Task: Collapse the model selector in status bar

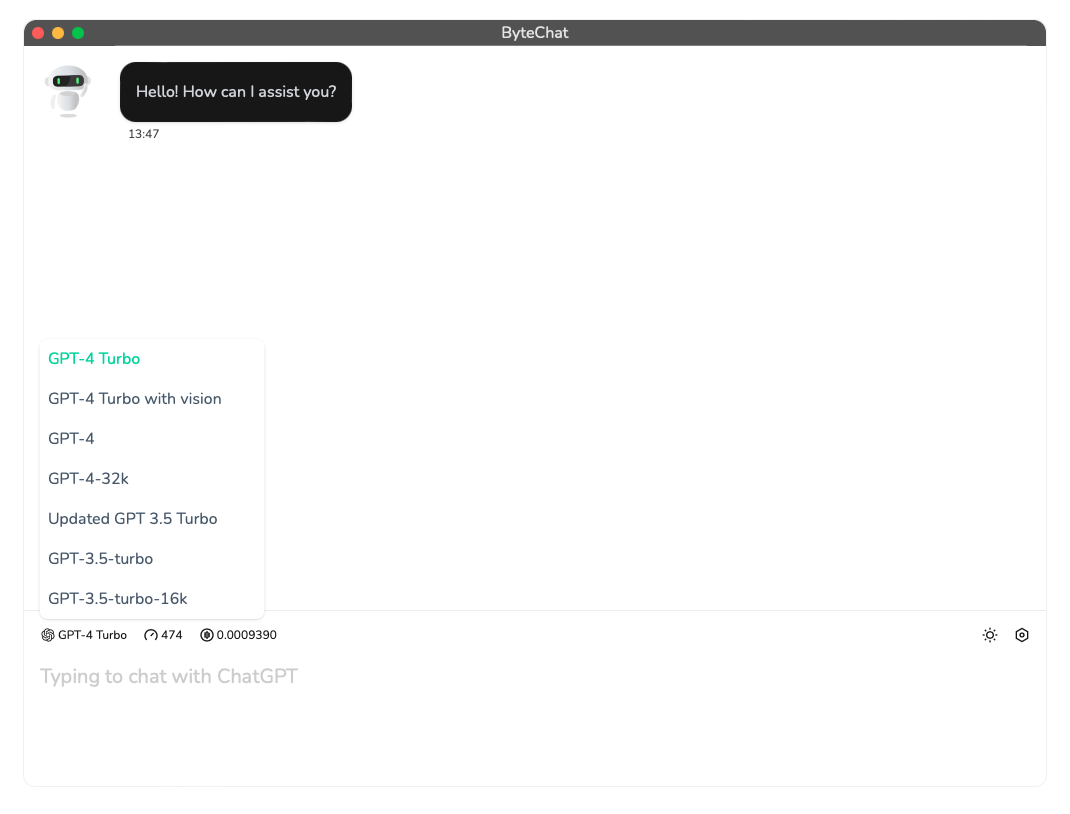Action: point(84,635)
